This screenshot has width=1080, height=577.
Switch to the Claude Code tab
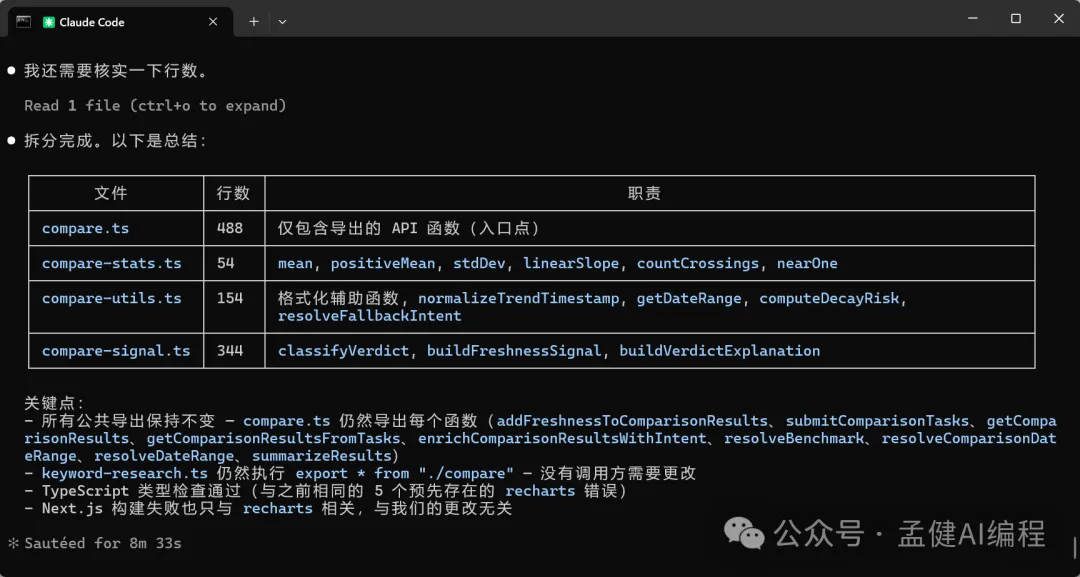(92, 22)
